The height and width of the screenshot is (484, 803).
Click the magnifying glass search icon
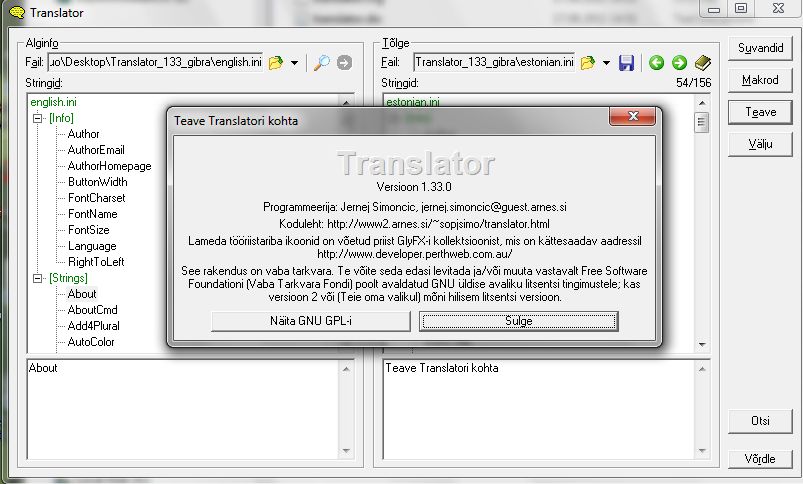[x=322, y=62]
